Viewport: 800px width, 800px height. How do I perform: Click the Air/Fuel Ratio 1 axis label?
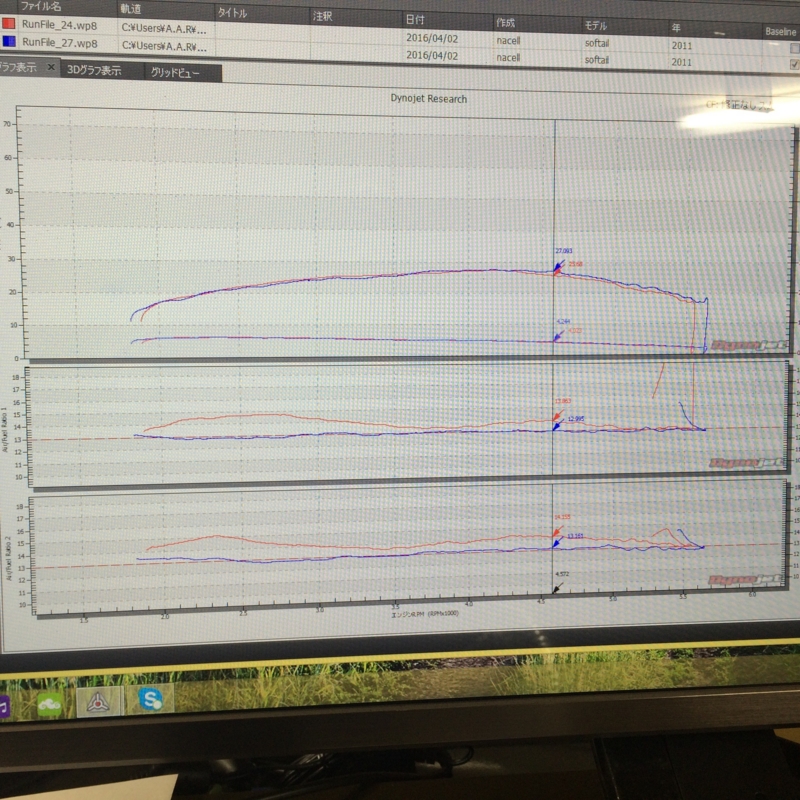[5, 430]
